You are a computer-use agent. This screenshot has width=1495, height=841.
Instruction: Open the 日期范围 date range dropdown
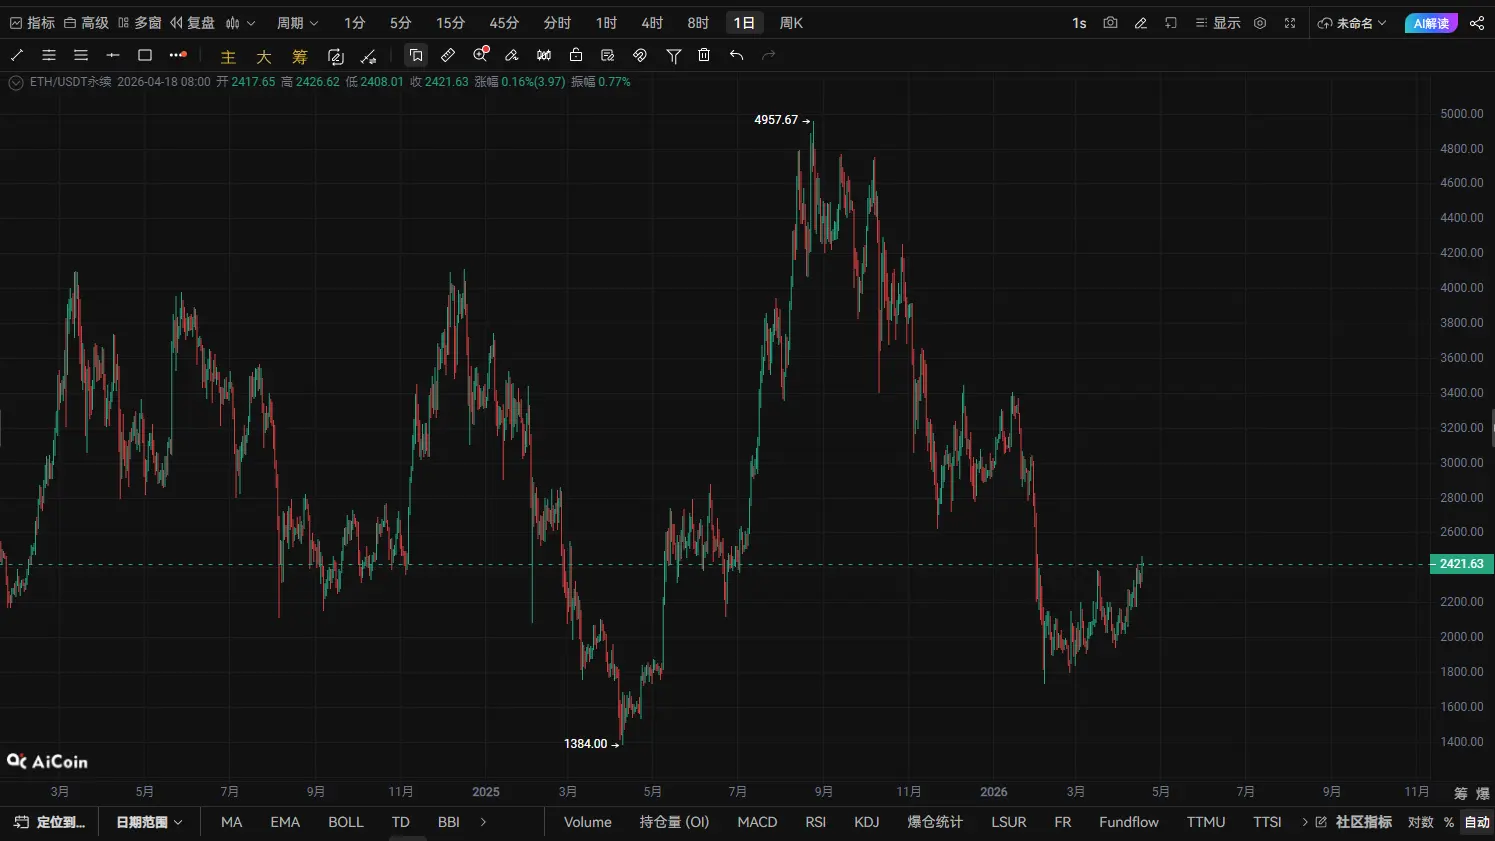pos(149,822)
